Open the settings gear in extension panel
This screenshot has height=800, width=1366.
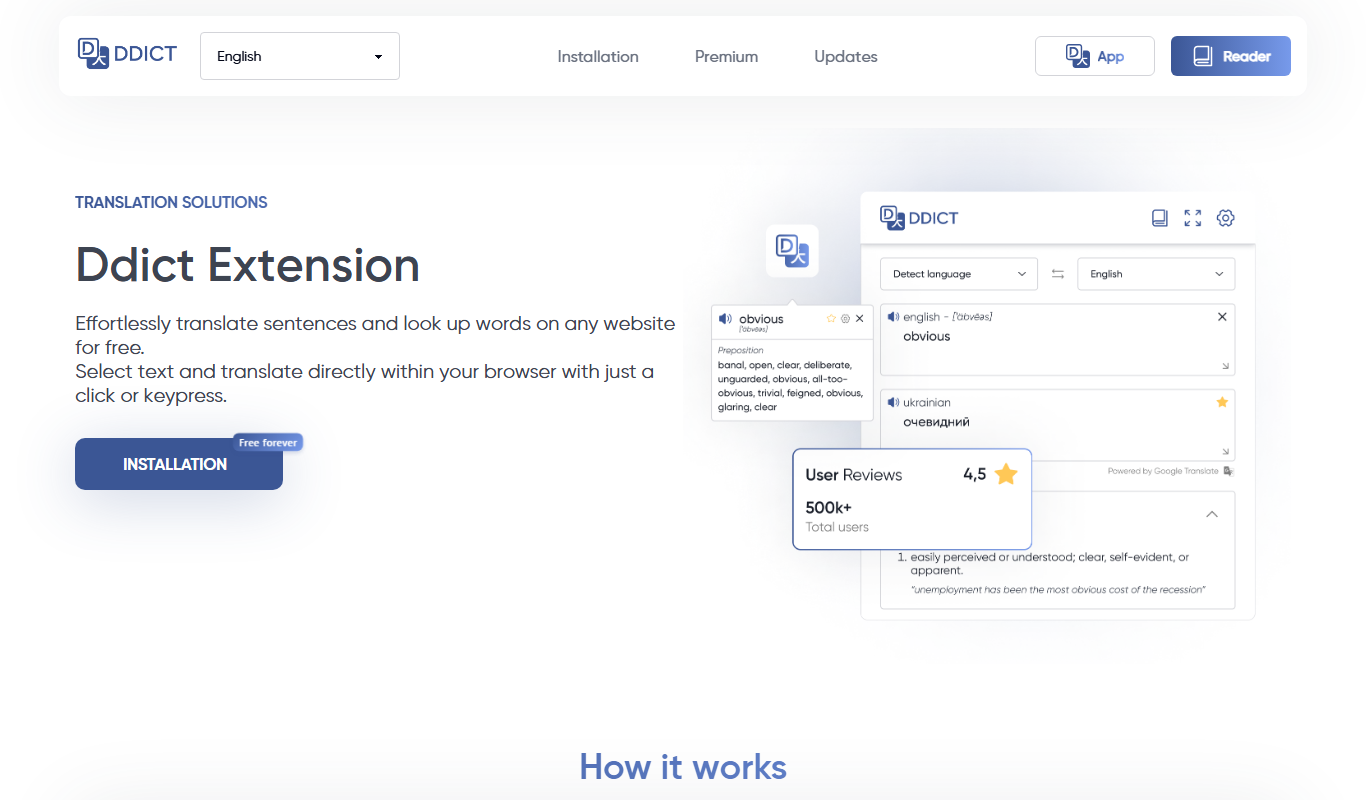1226,218
